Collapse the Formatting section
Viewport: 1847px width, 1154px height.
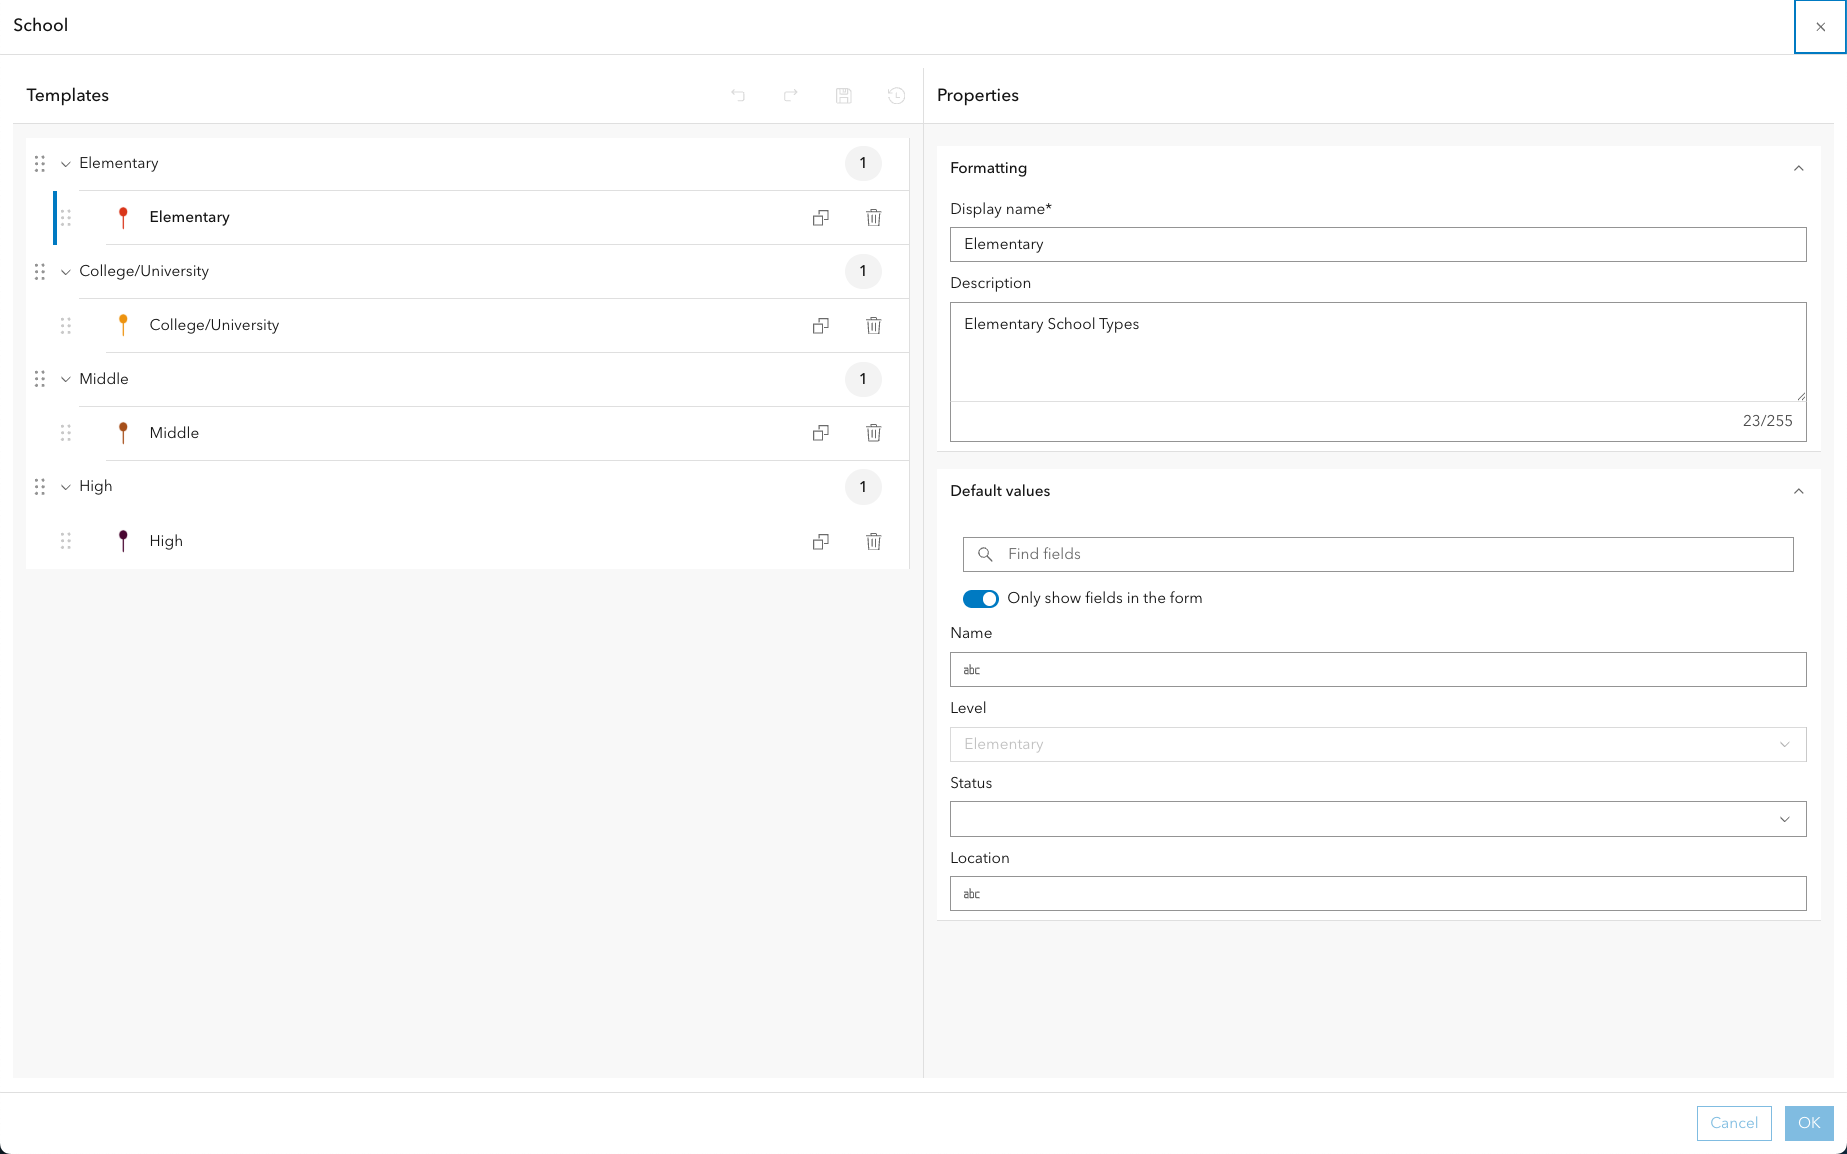[x=1799, y=168]
